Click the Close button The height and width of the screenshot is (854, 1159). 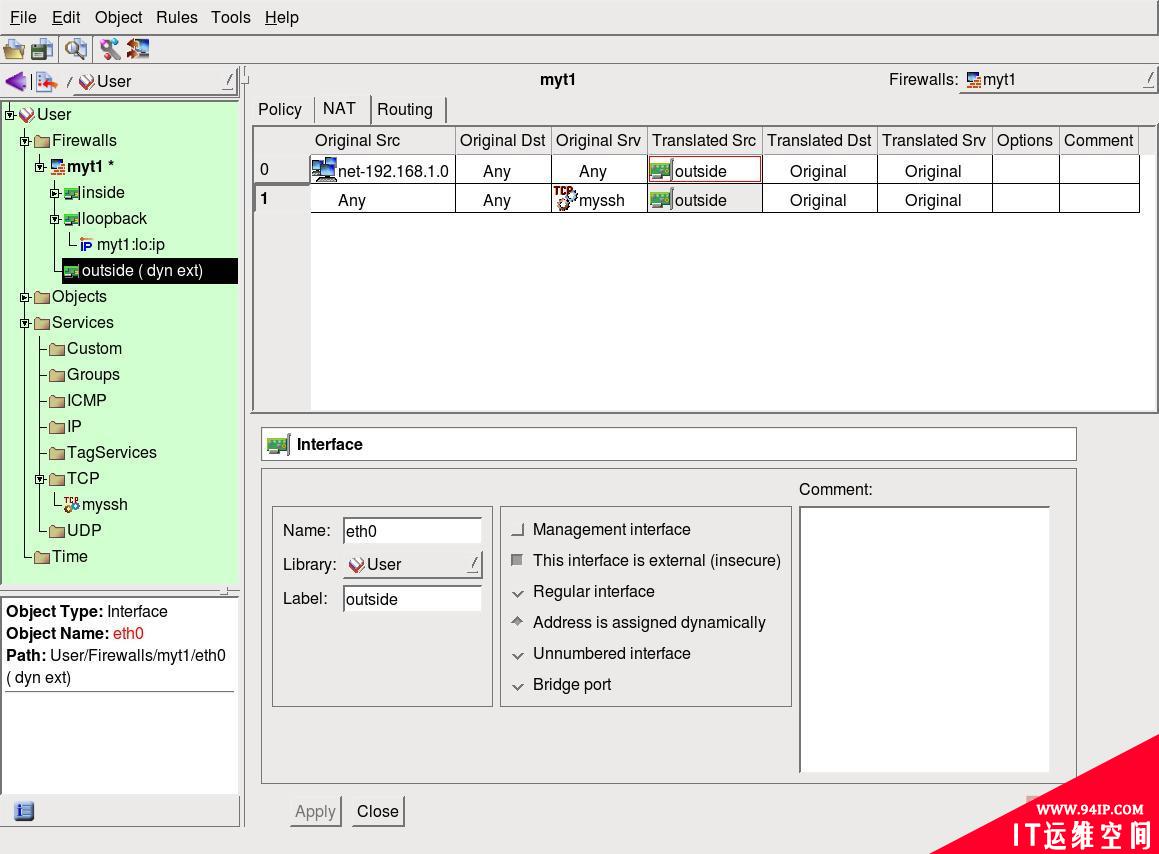coord(378,811)
